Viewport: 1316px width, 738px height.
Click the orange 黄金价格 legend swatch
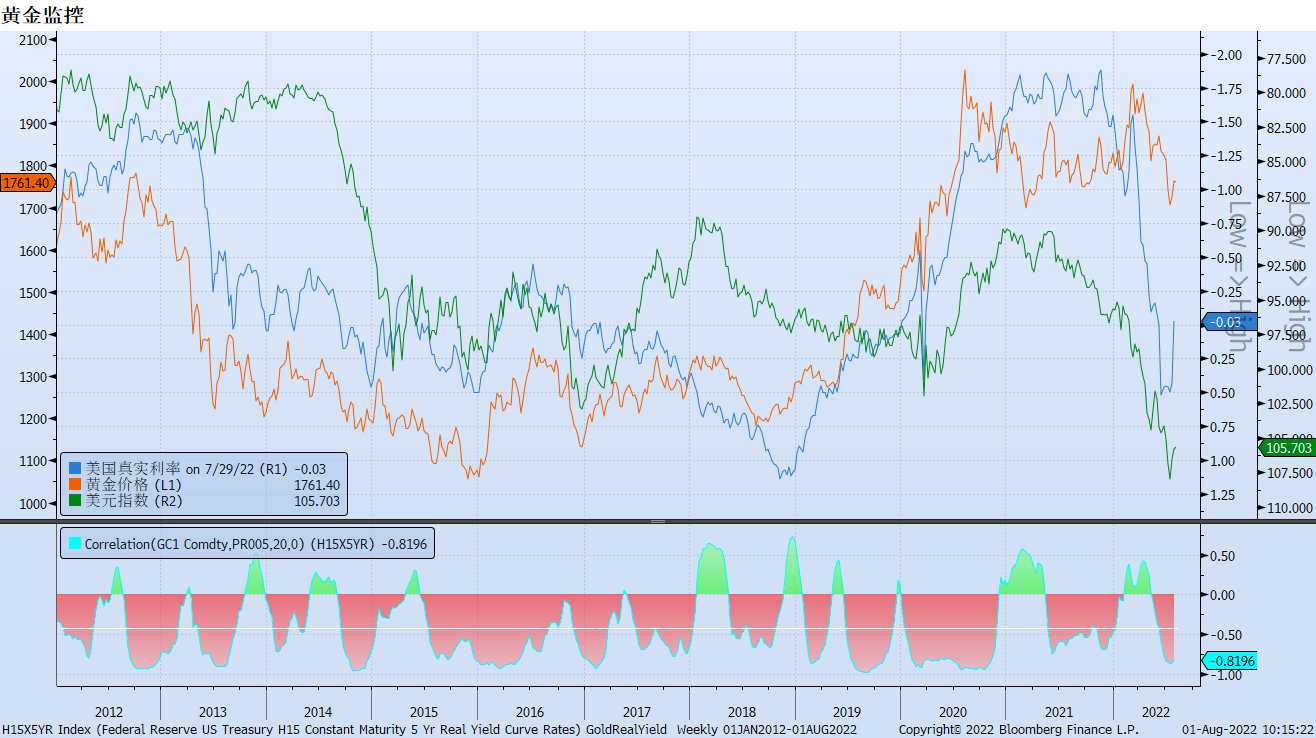75,484
